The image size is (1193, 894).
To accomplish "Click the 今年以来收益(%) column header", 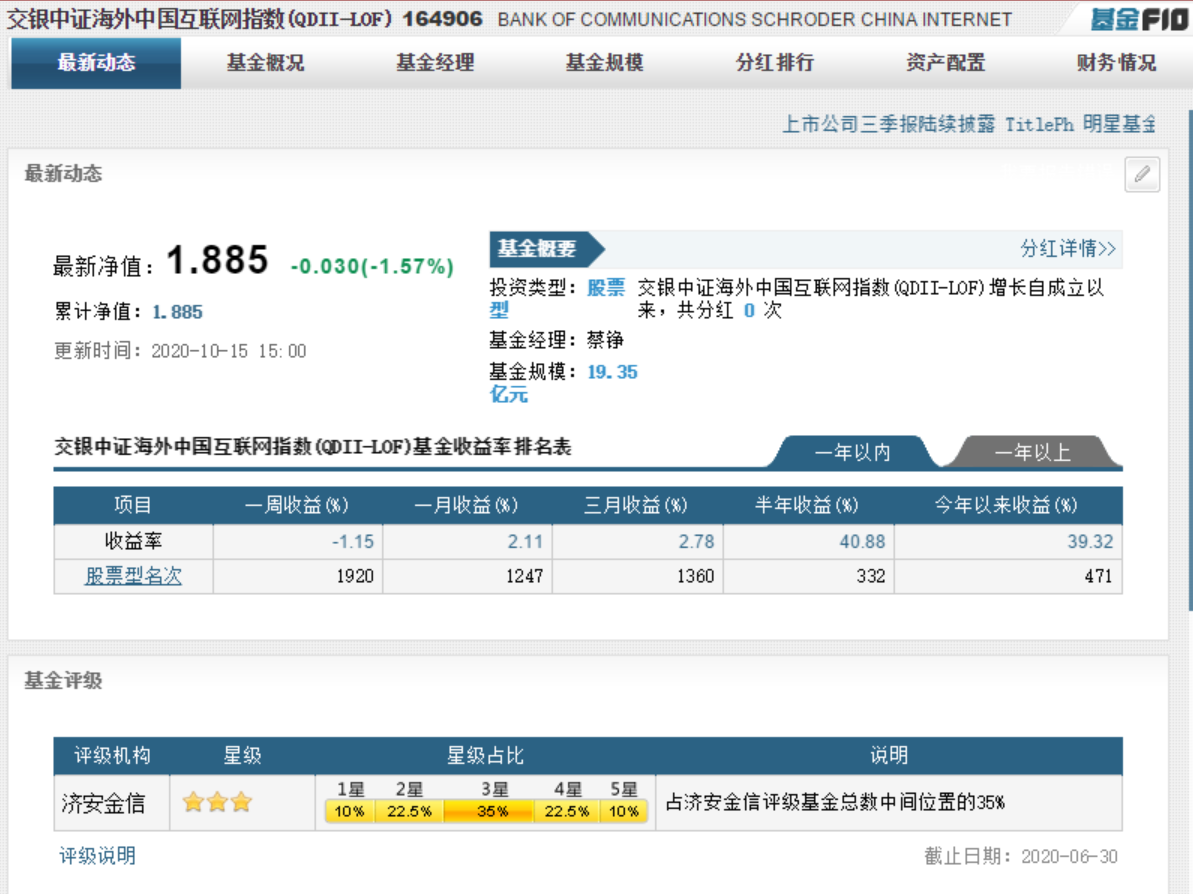I will coord(1006,505).
